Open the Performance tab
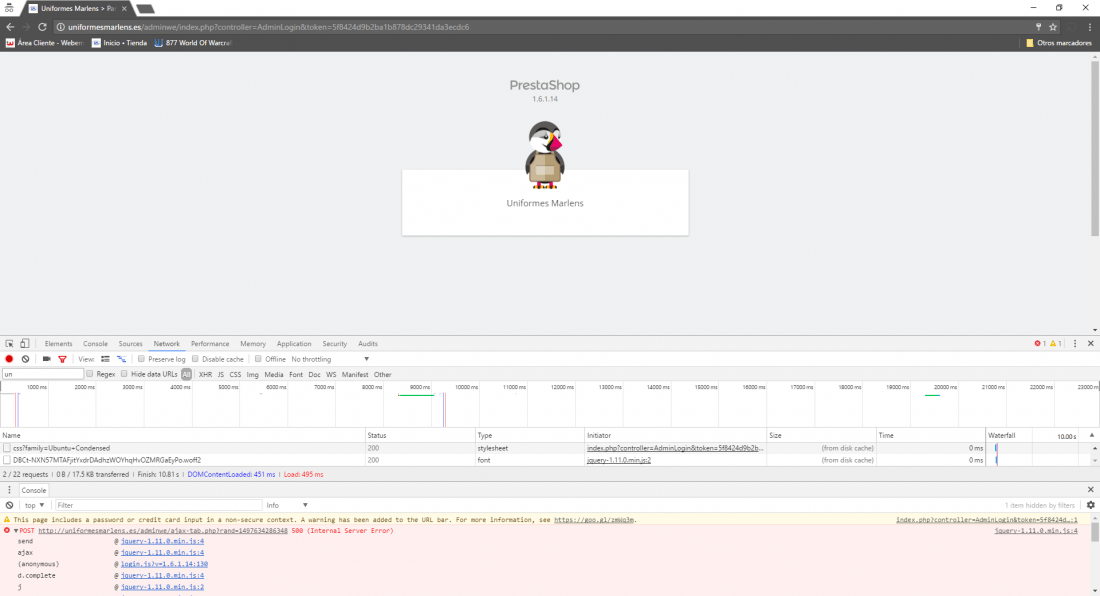Image resolution: width=1100 pixels, height=596 pixels. tap(210, 344)
